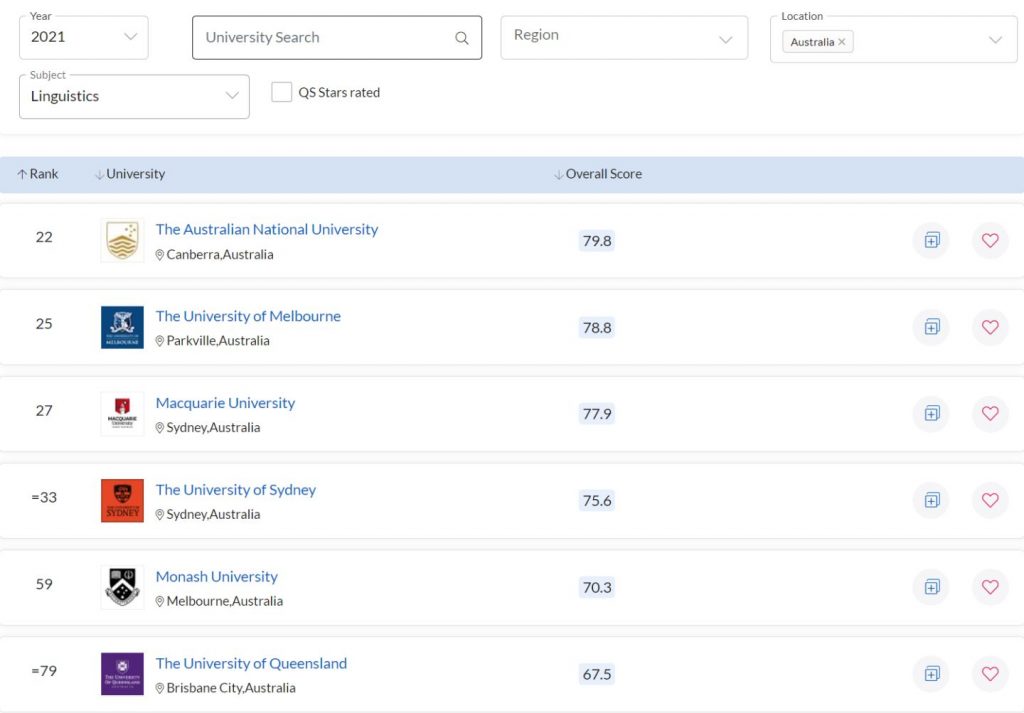
Task: Add University of Queensland to compare
Action: coord(931,674)
